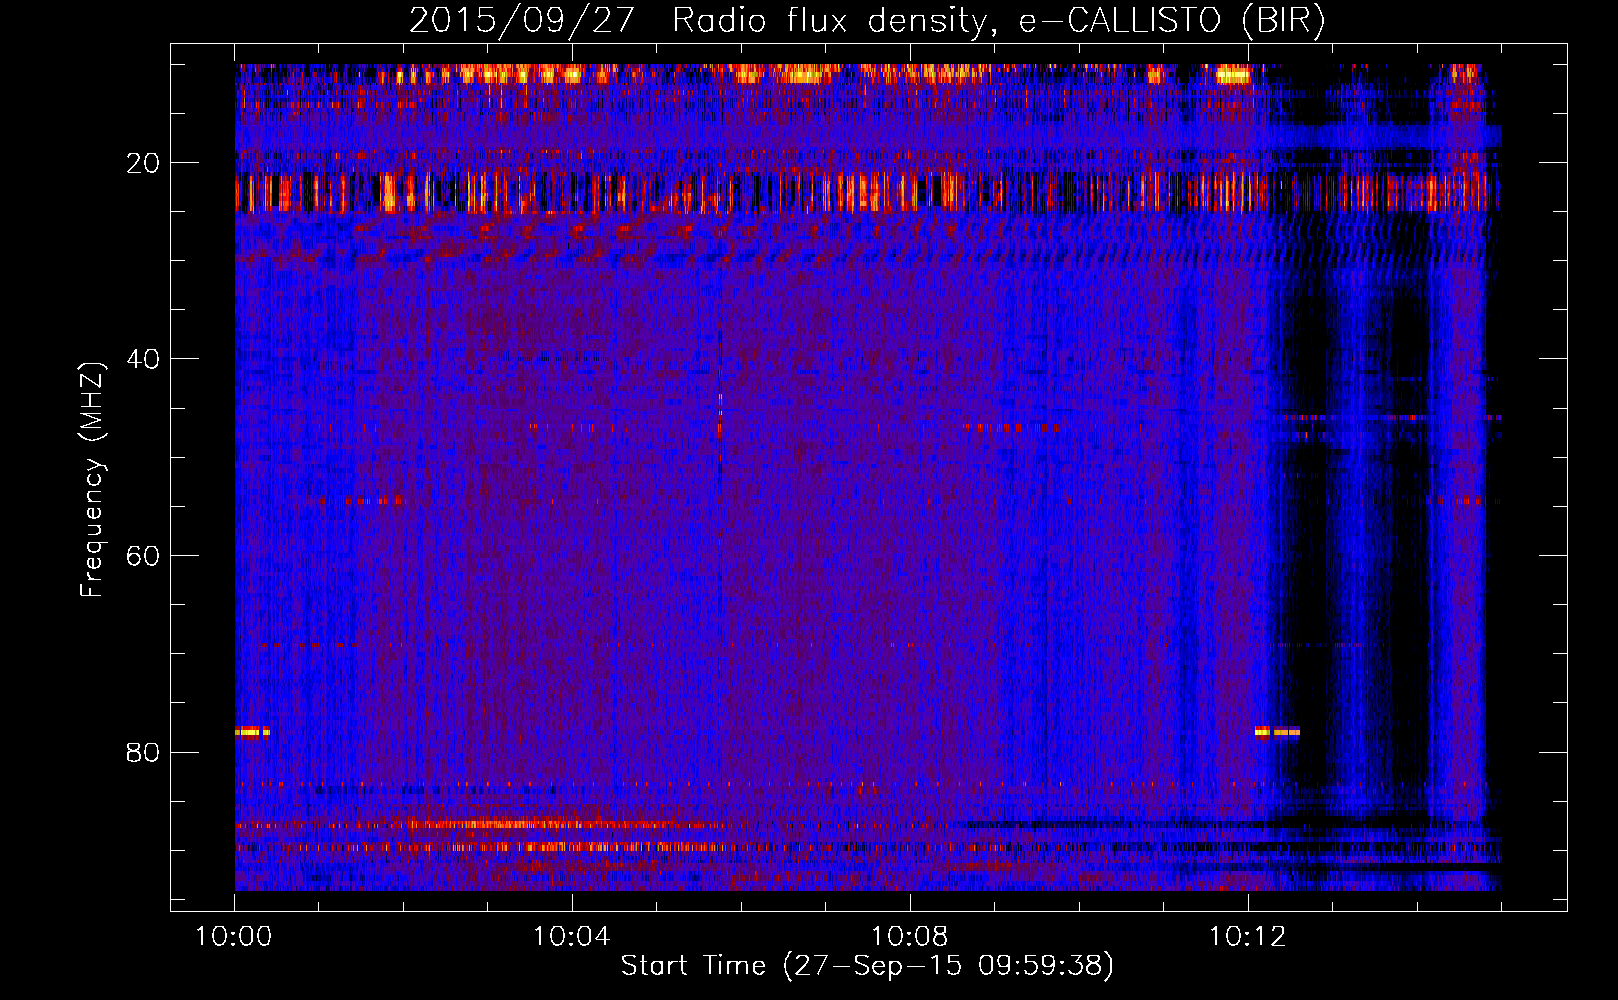Click the '60' frequency axis label
The image size is (1618, 1000).
(x=143, y=556)
